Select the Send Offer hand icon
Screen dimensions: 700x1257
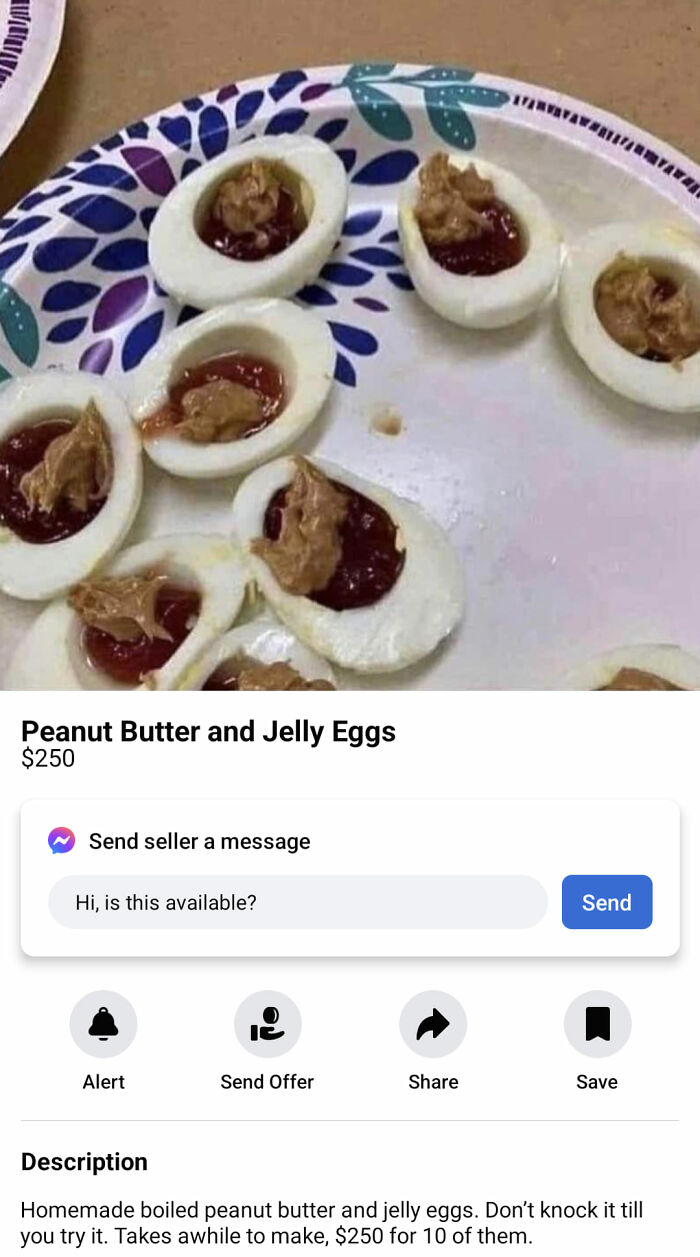coord(267,1023)
